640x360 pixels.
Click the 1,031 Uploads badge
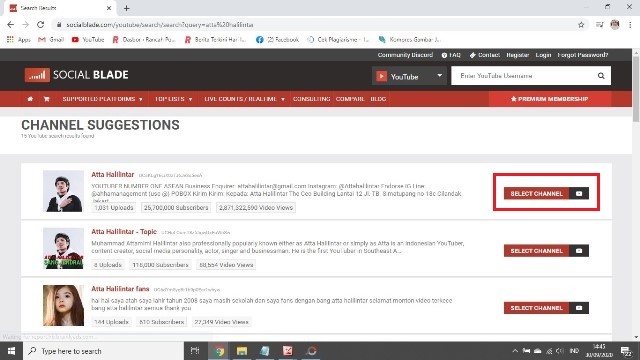(x=113, y=207)
